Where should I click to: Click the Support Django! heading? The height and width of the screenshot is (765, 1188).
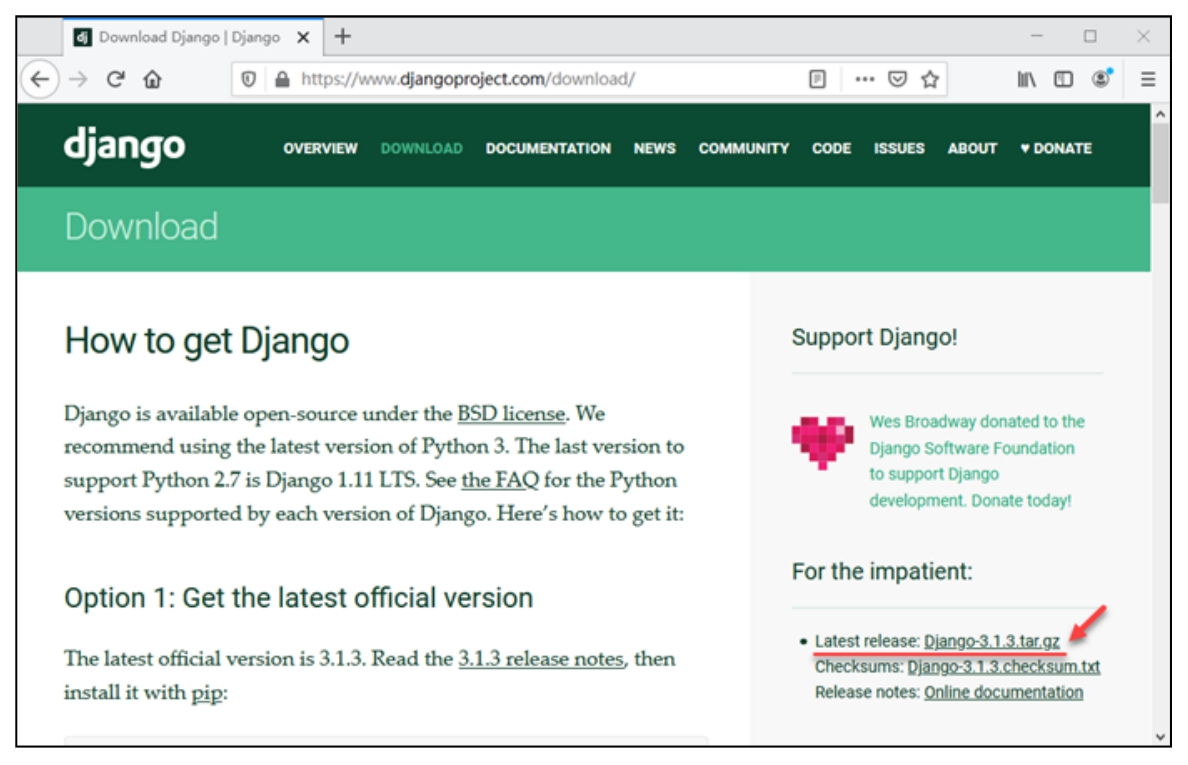tap(874, 337)
